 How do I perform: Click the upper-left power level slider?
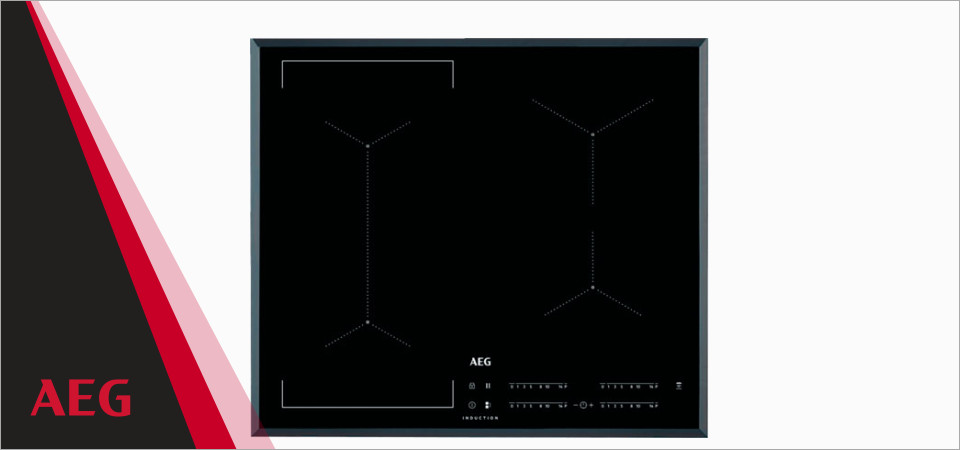pos(538,386)
